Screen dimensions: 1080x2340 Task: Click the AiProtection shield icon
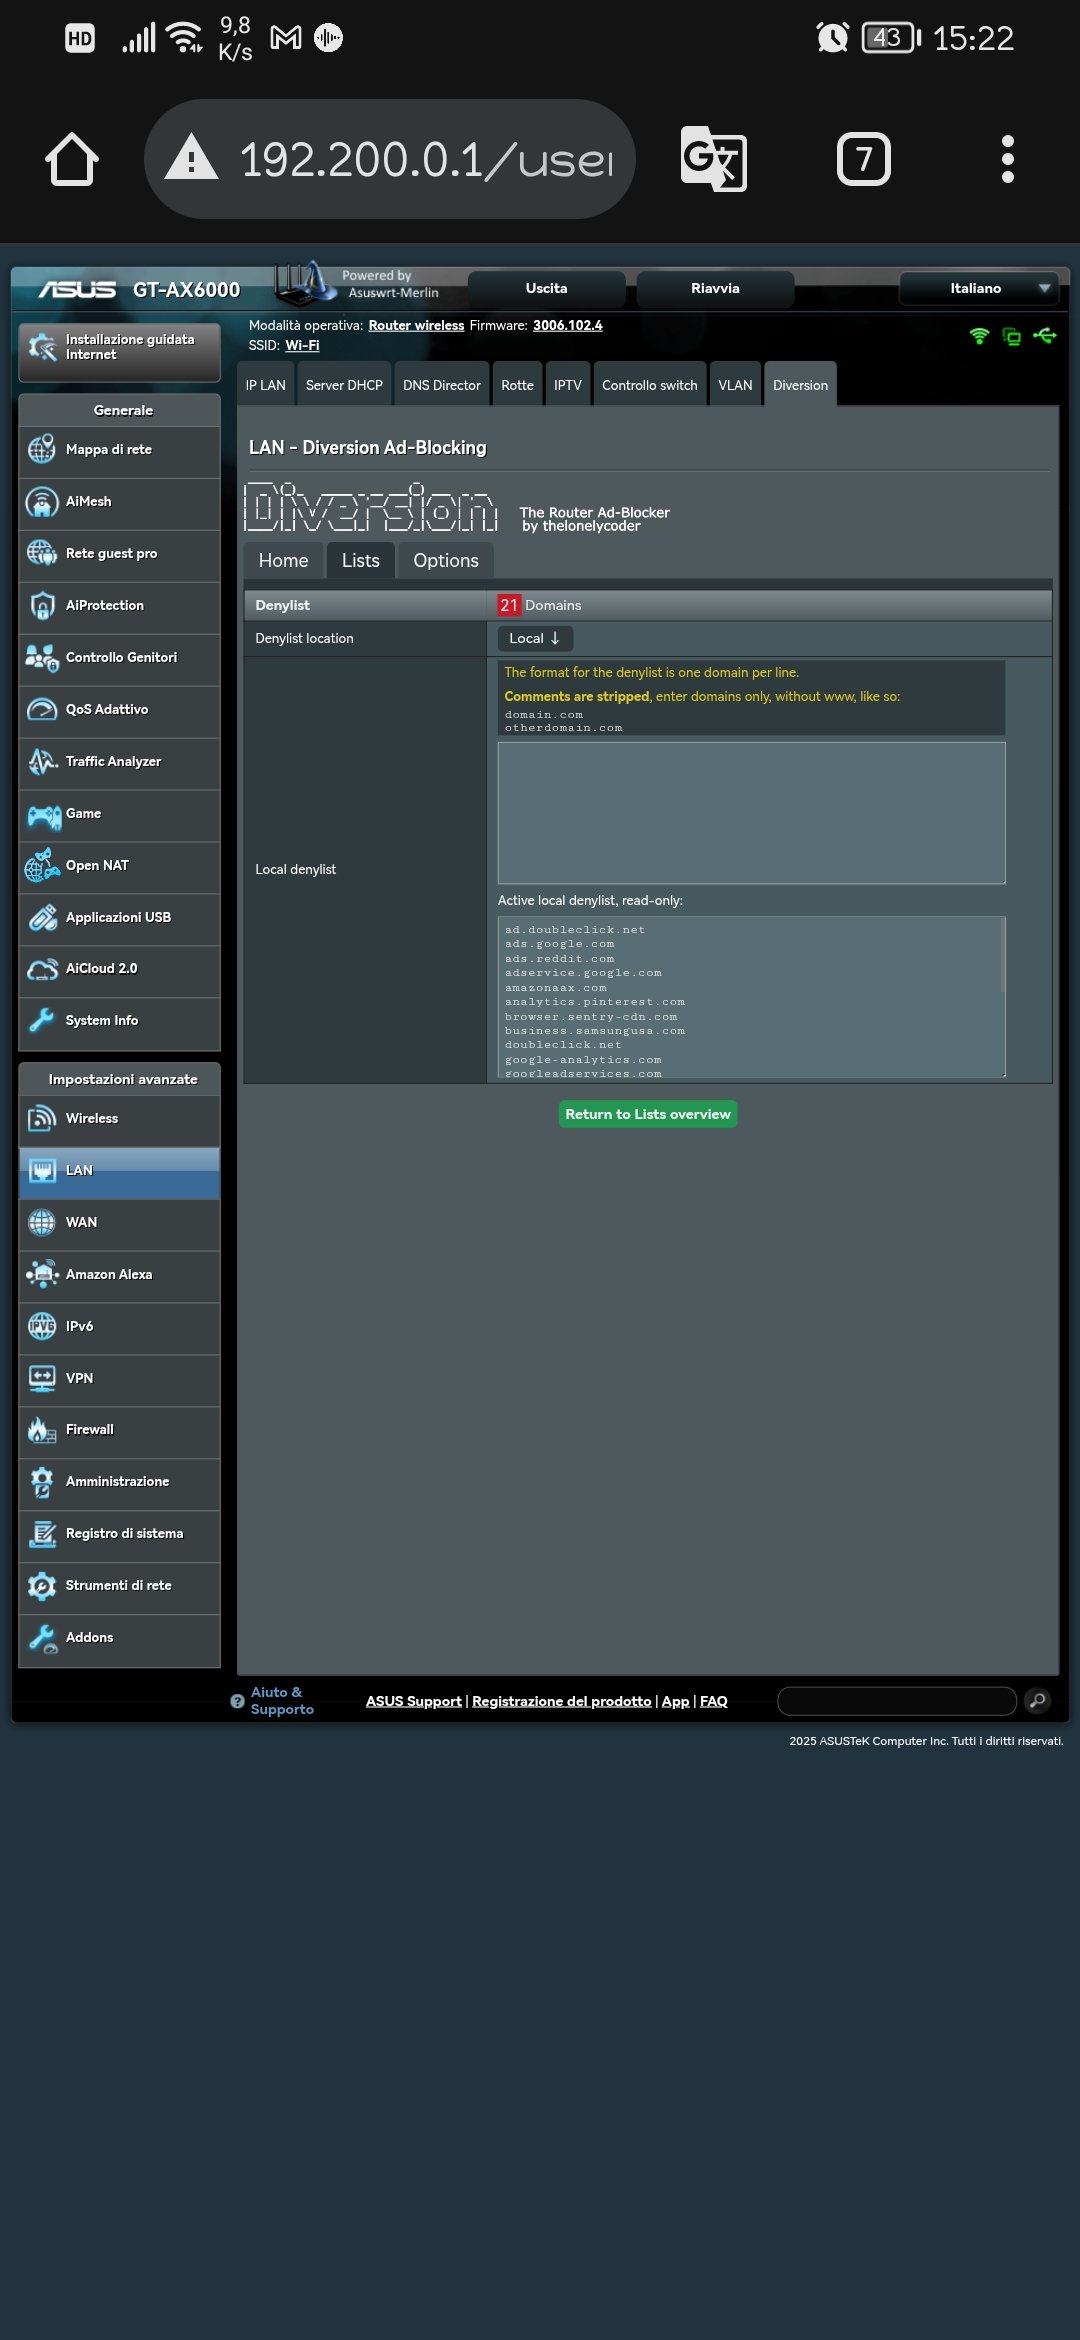[x=42, y=605]
